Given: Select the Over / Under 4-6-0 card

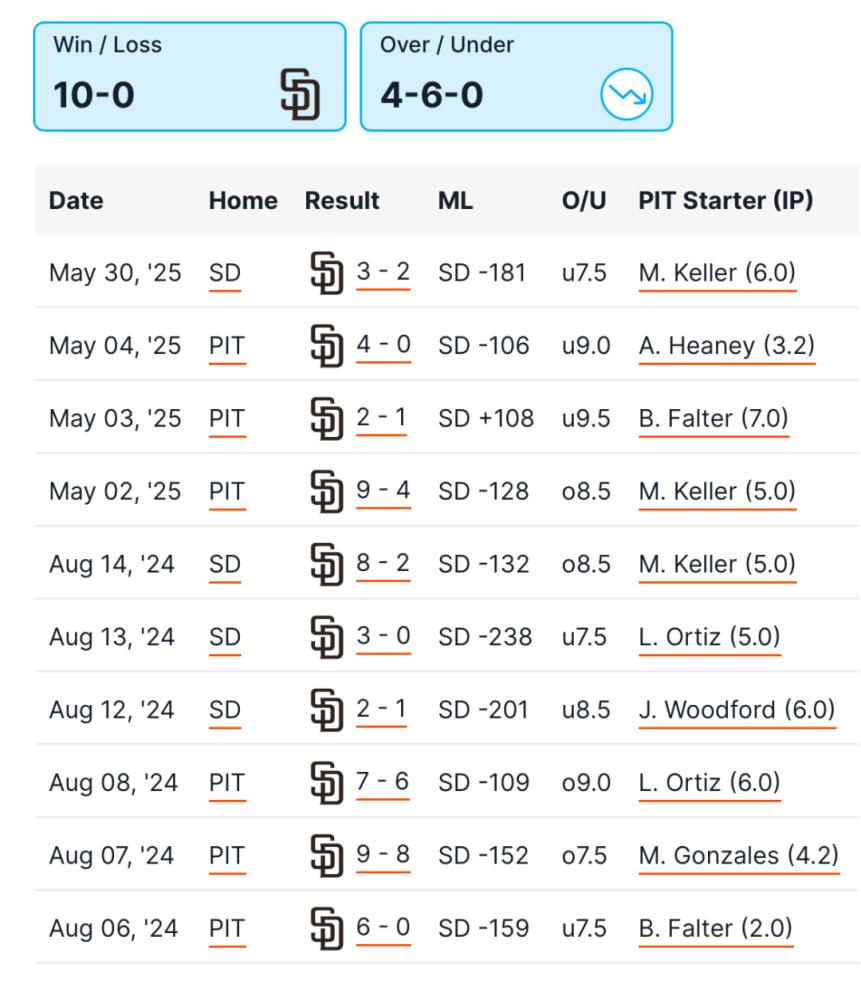Looking at the screenshot, I should click(x=517, y=77).
